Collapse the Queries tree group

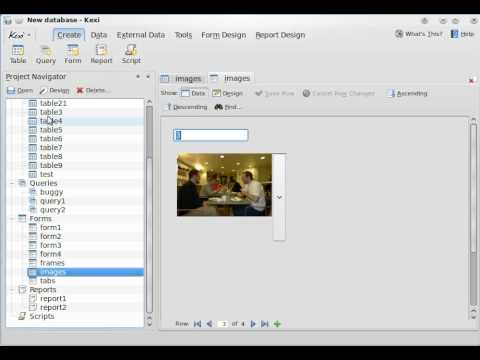point(12,183)
